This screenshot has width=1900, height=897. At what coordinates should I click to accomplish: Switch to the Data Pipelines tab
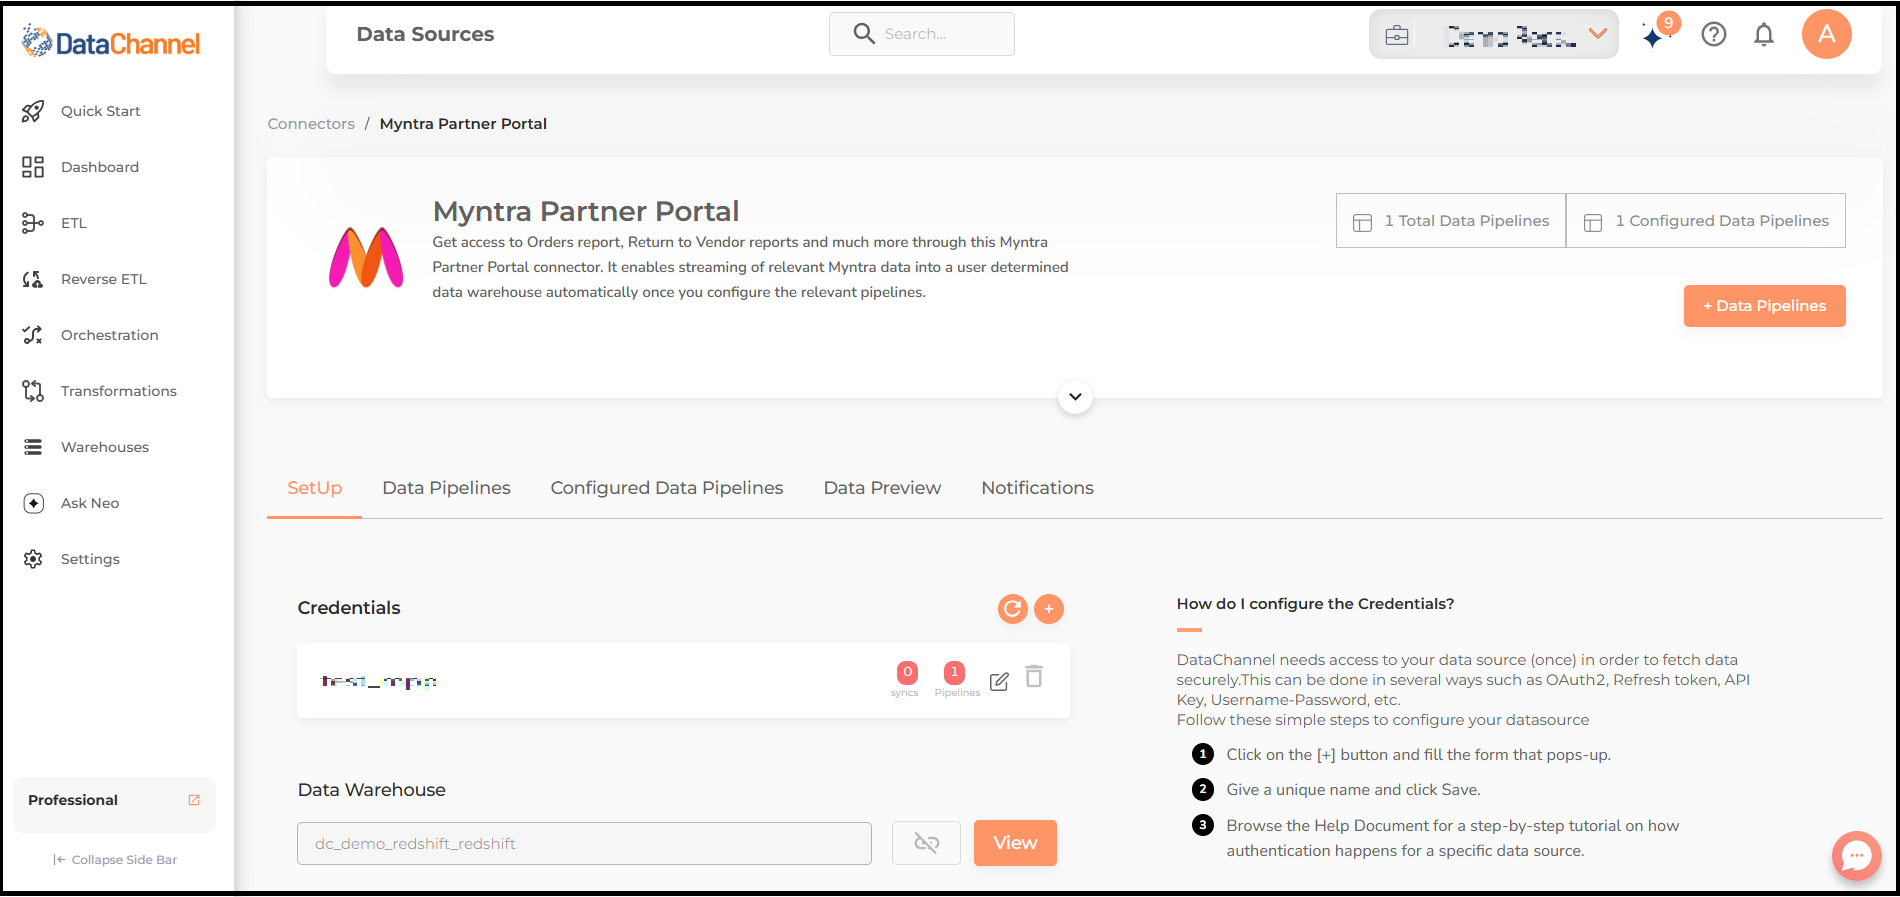(x=446, y=488)
